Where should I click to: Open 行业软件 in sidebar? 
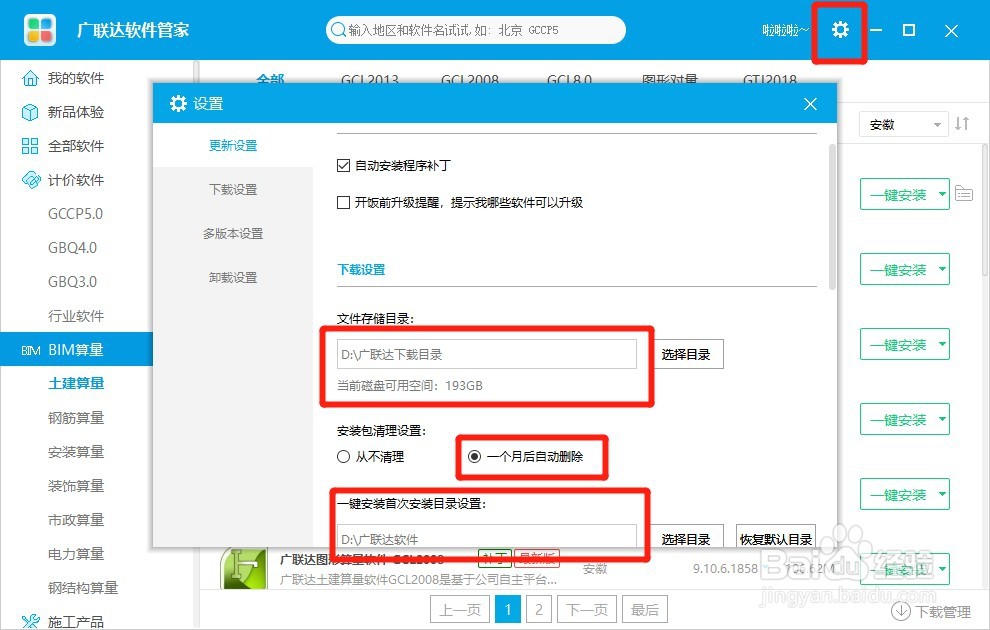click(76, 316)
